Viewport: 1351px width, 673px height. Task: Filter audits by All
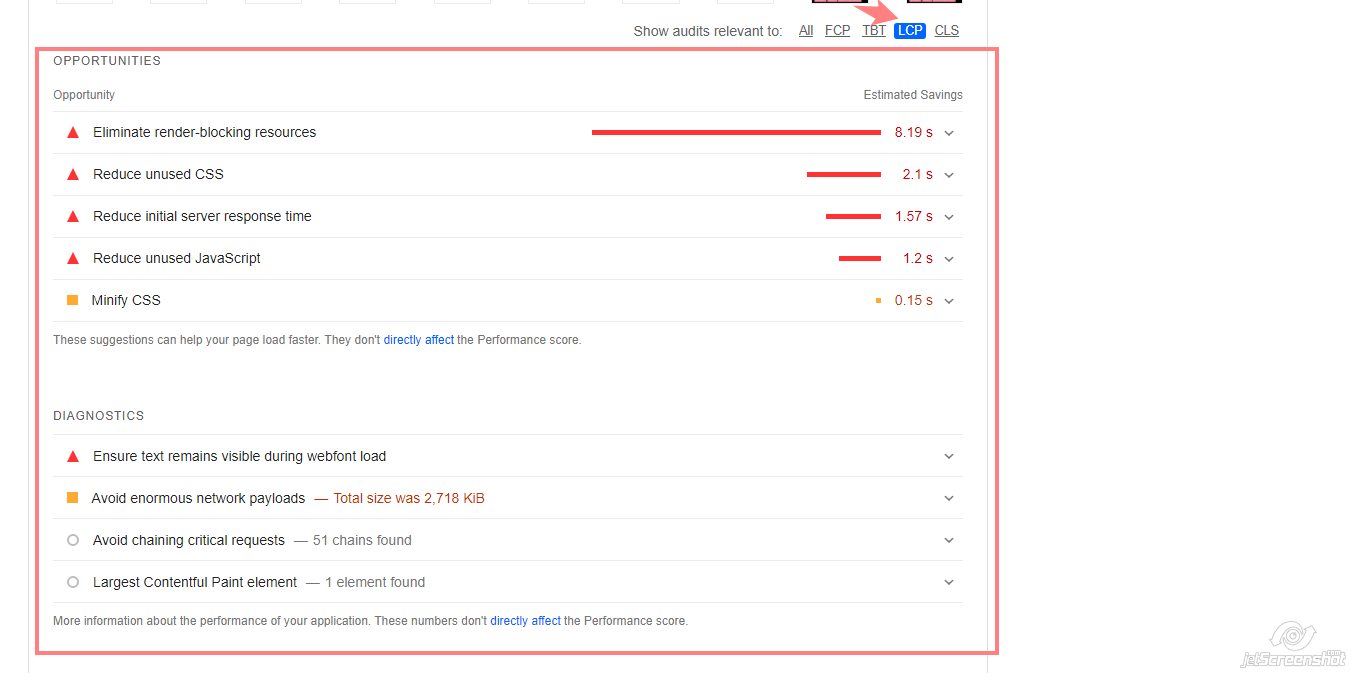(806, 31)
